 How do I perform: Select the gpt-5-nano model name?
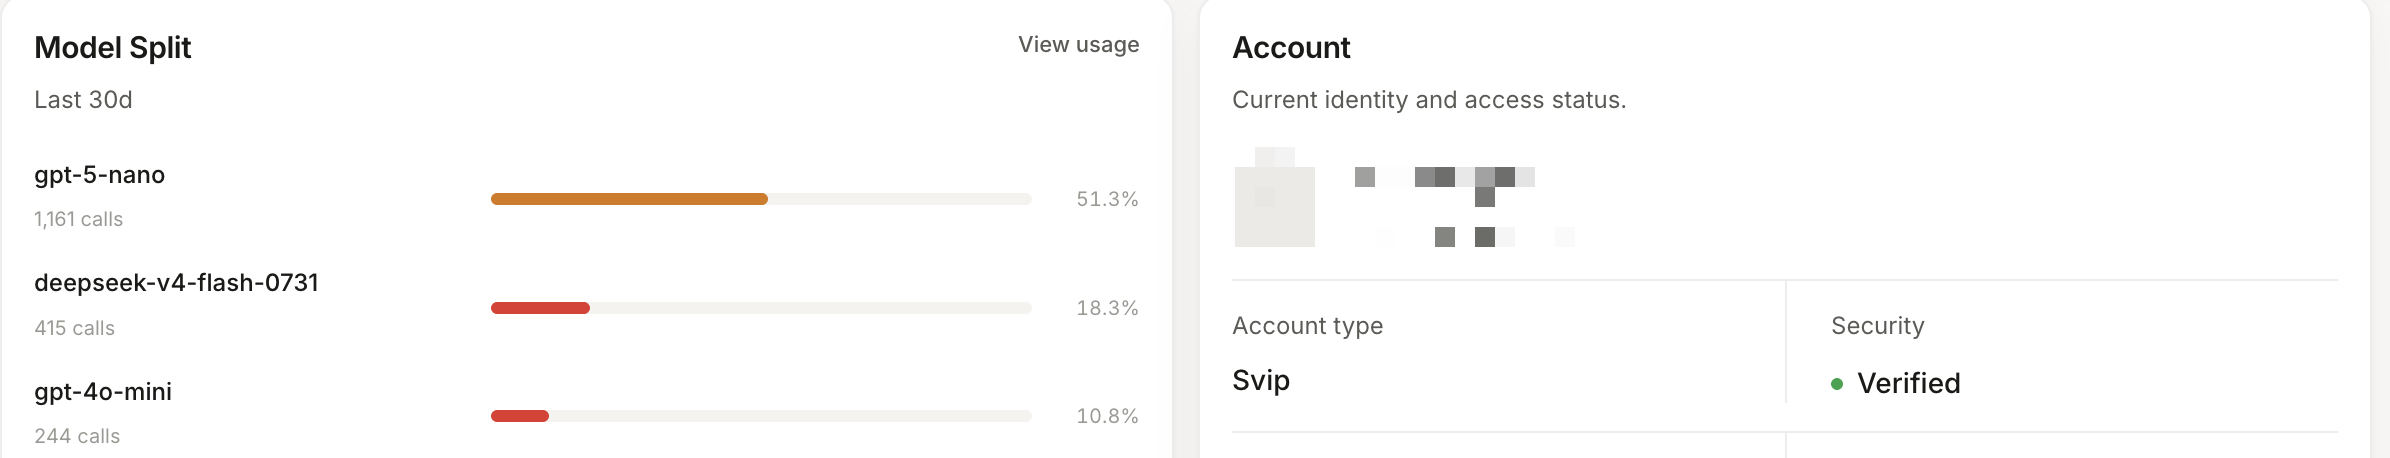click(99, 175)
